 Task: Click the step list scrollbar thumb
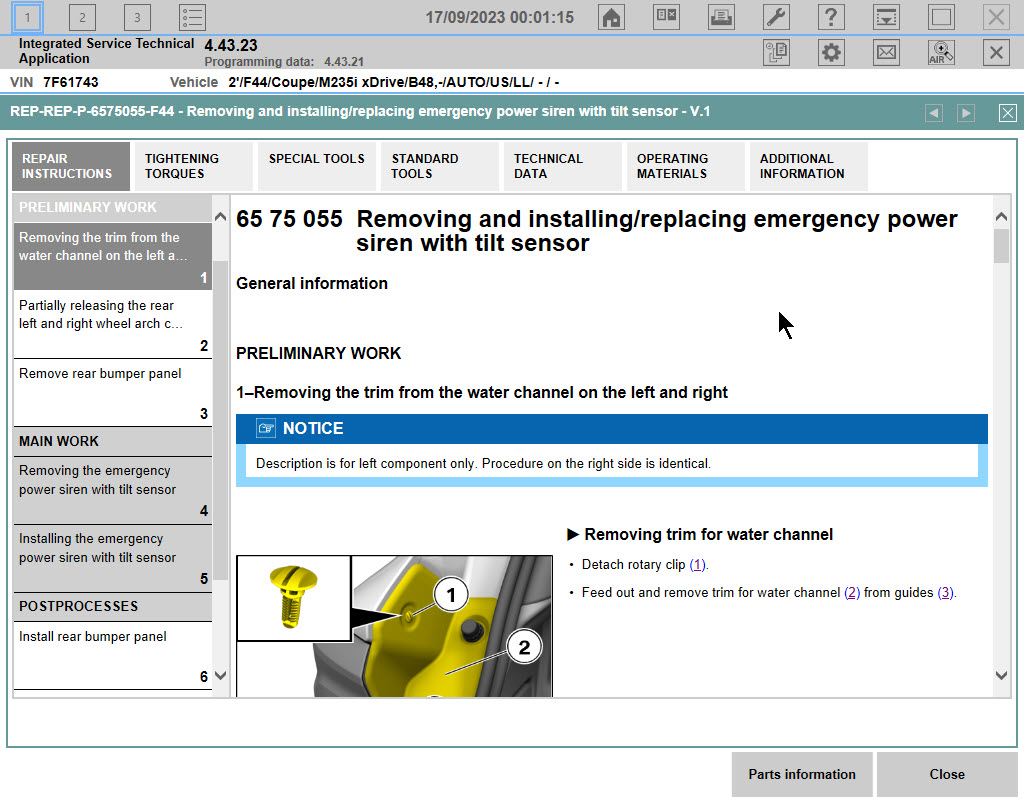pos(221,420)
